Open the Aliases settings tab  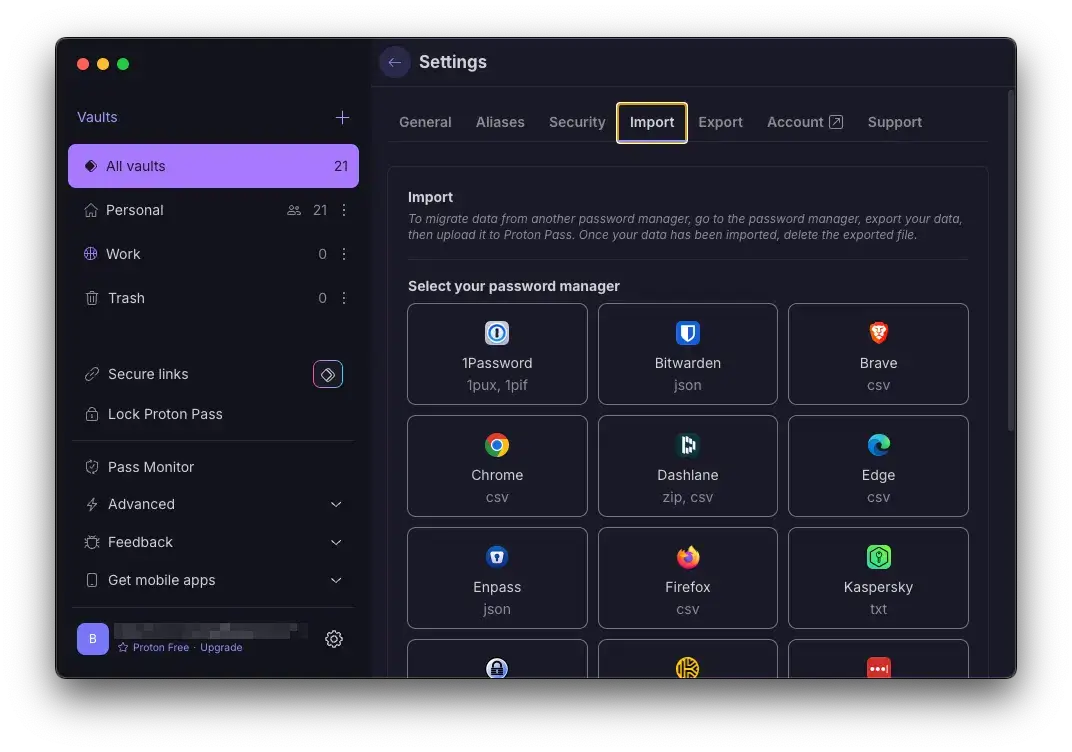[x=500, y=121]
